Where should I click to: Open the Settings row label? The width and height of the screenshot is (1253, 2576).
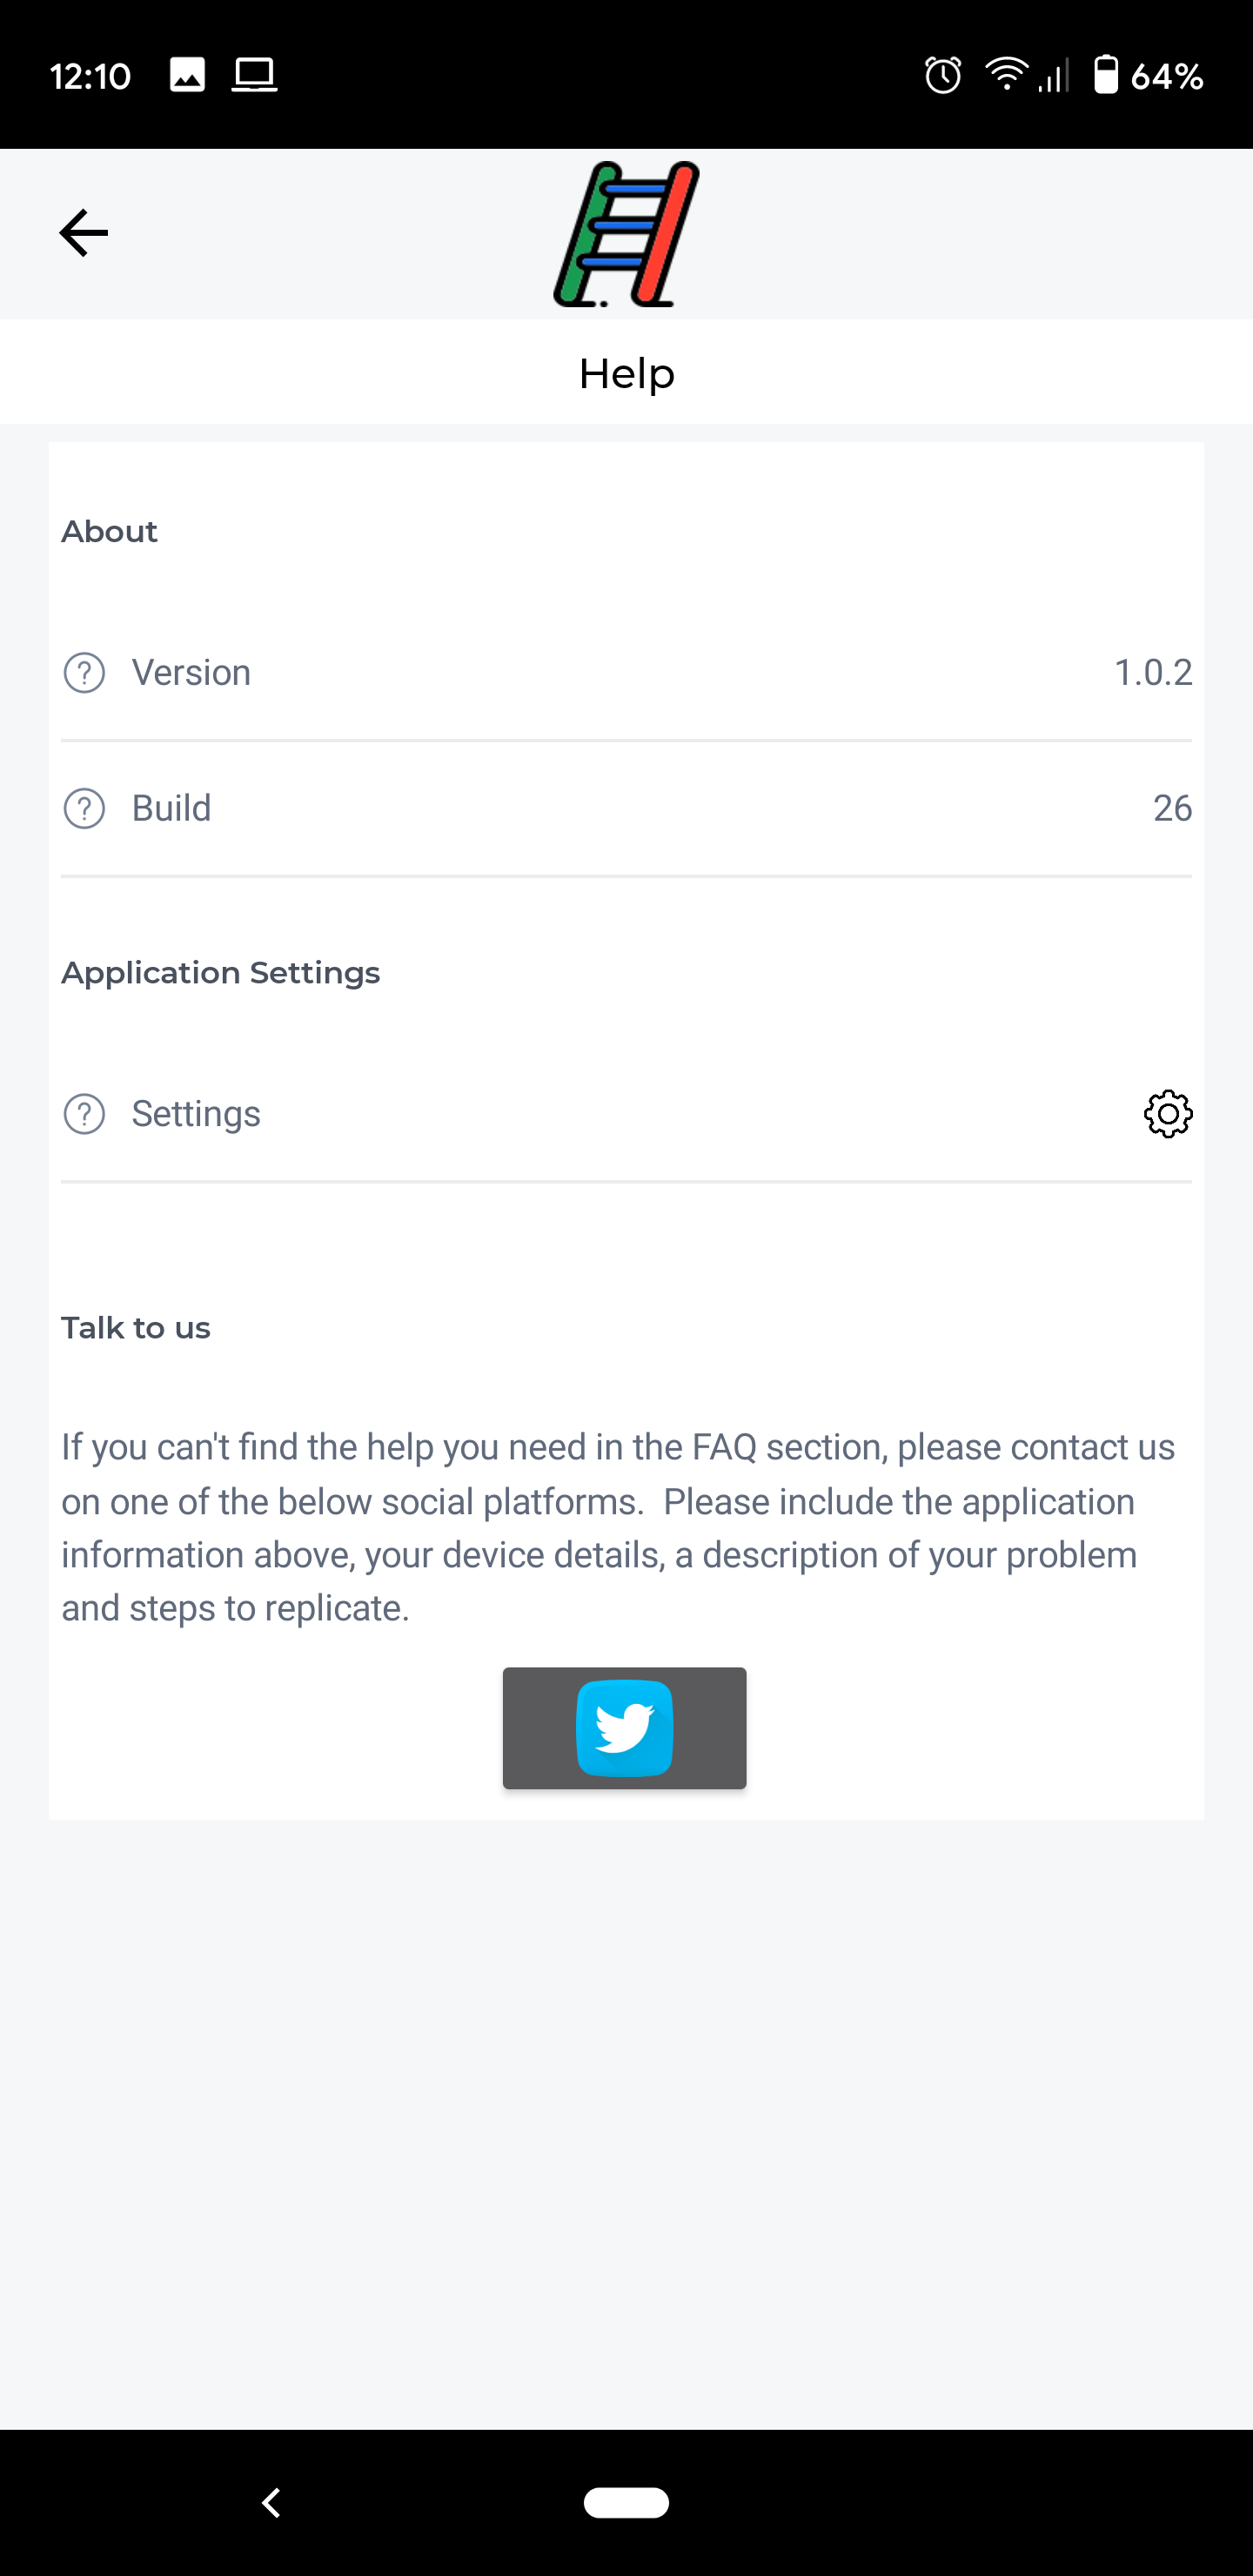[x=196, y=1114]
